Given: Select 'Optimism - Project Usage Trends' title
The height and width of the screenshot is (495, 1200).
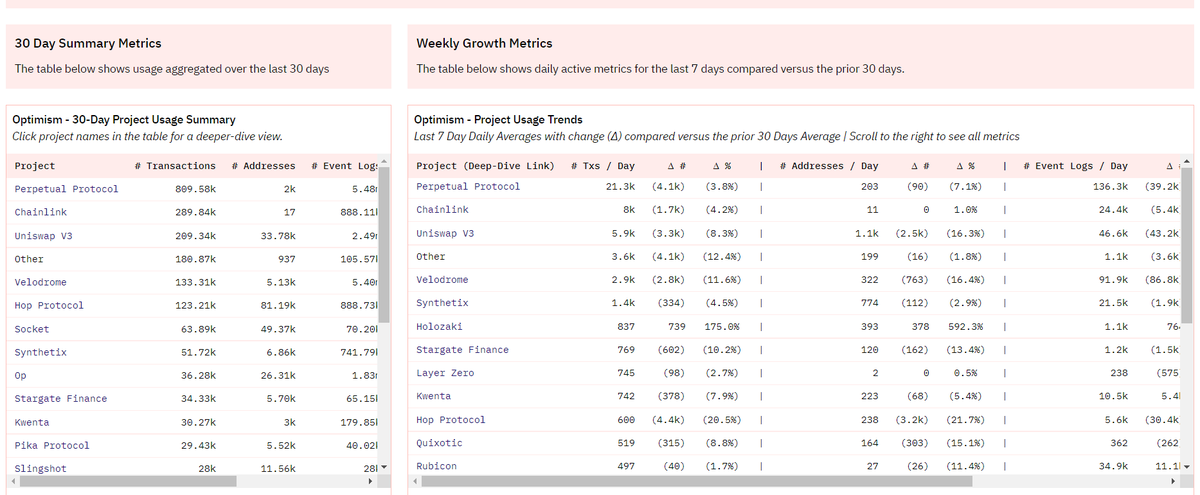Looking at the screenshot, I should pyautogui.click(x=497, y=119).
